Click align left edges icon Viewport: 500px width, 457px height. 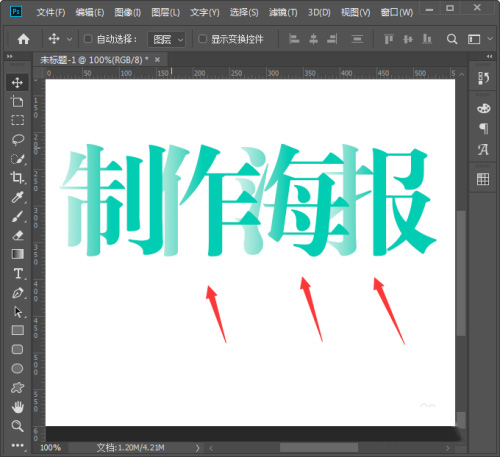[294, 39]
